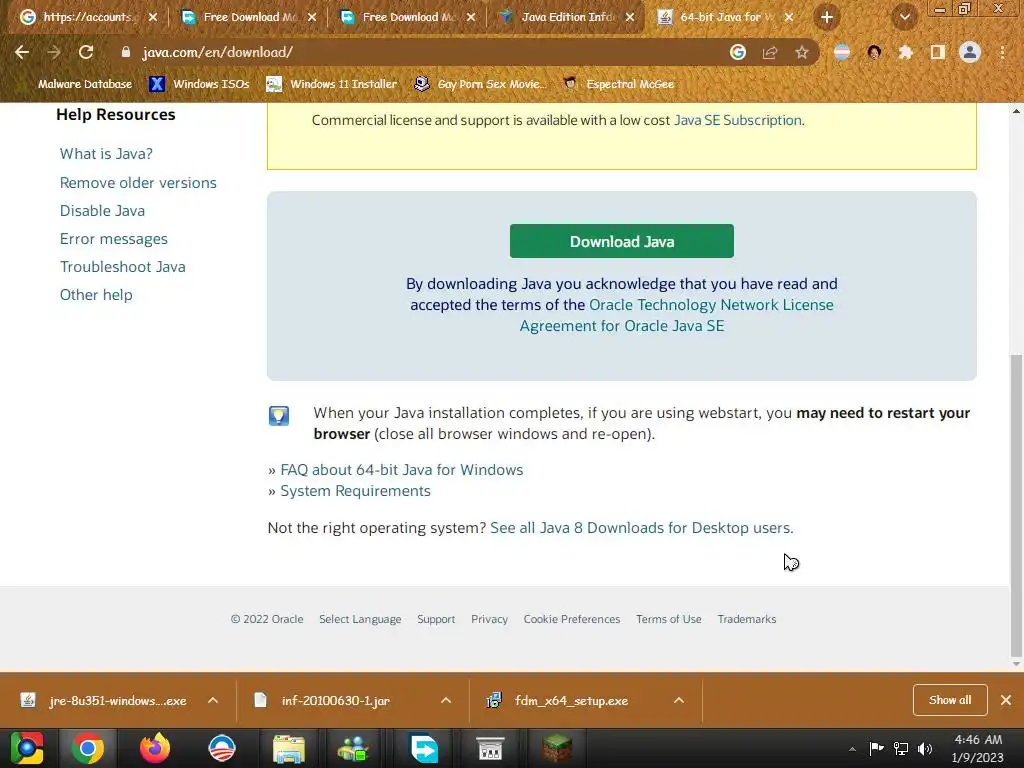Click the striped flag extension icon

(x=842, y=52)
